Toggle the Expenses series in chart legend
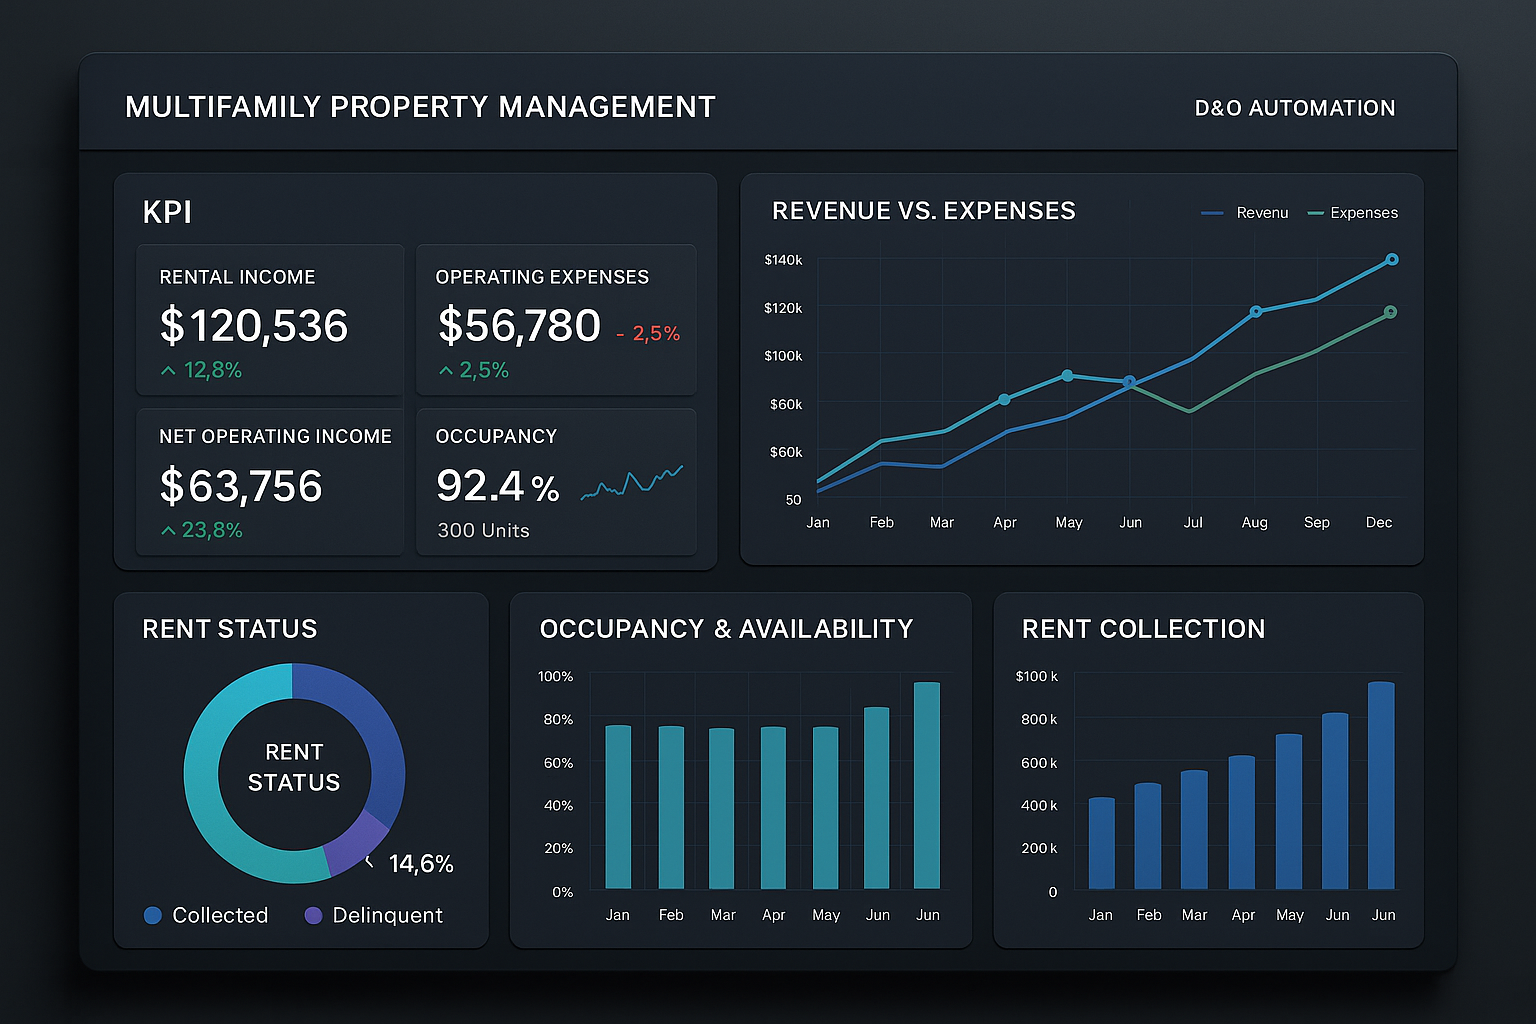 click(x=1353, y=213)
